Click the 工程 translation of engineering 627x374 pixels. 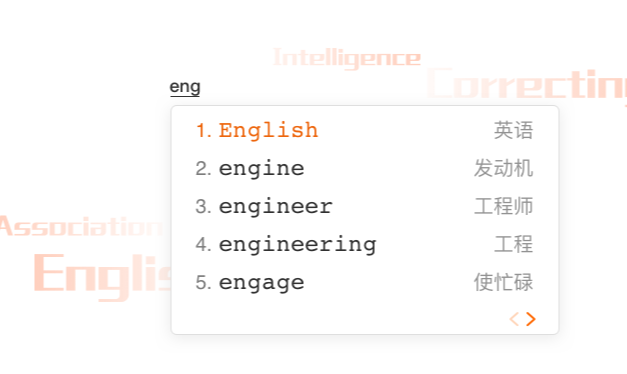[x=513, y=244]
